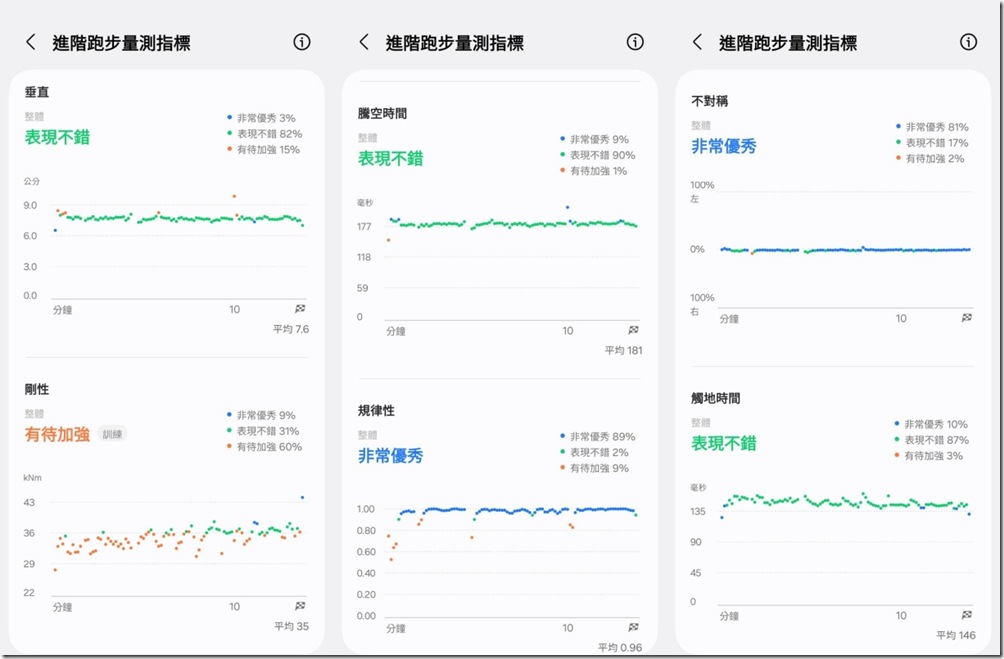Image resolution: width=1004 pixels, height=659 pixels.
Task: Click the 表現不錯 87% legend entry
Action: (932, 440)
